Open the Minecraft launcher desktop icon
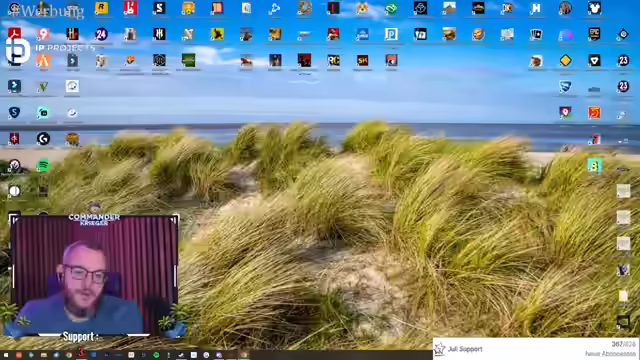The image size is (640, 360). click(x=188, y=60)
